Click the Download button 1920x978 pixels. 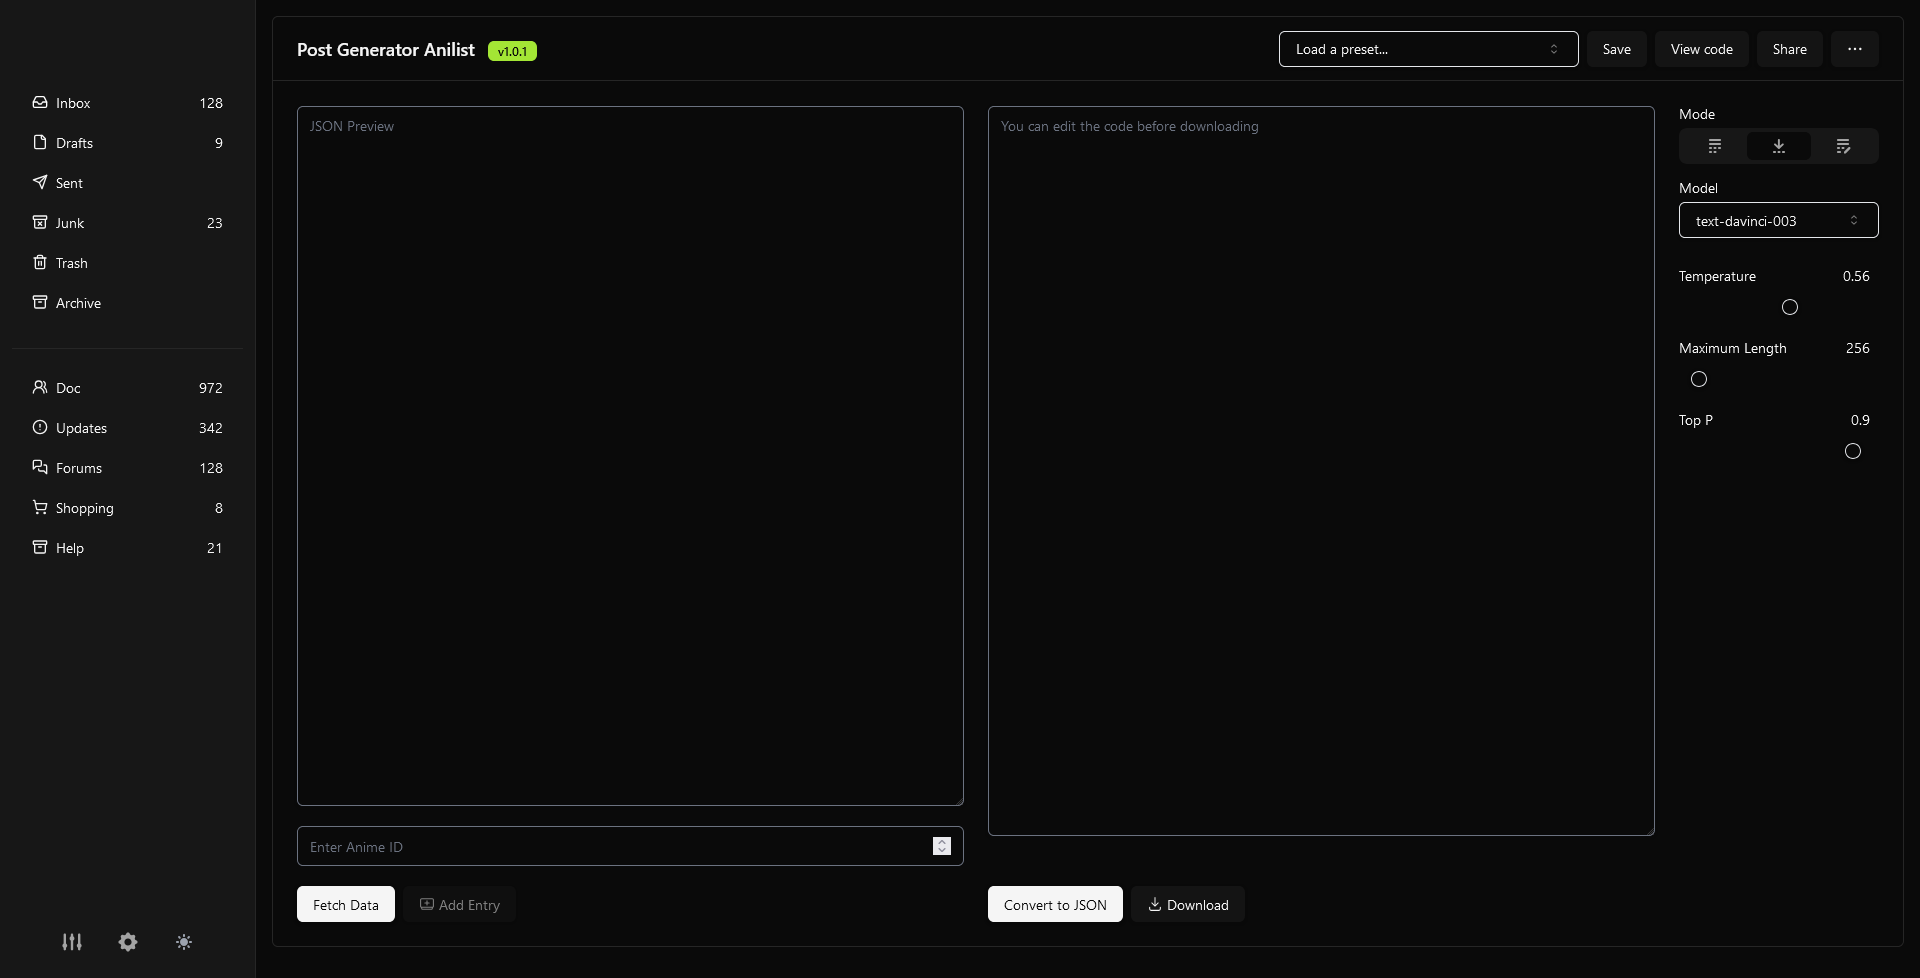tap(1188, 904)
